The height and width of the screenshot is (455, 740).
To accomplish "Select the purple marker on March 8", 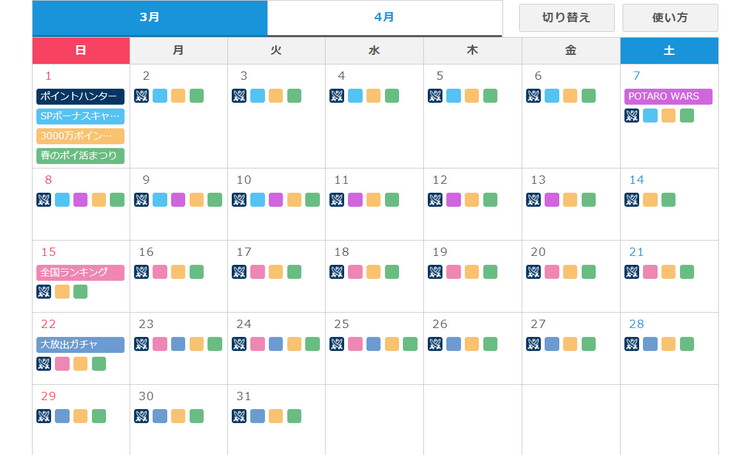I will 81,200.
